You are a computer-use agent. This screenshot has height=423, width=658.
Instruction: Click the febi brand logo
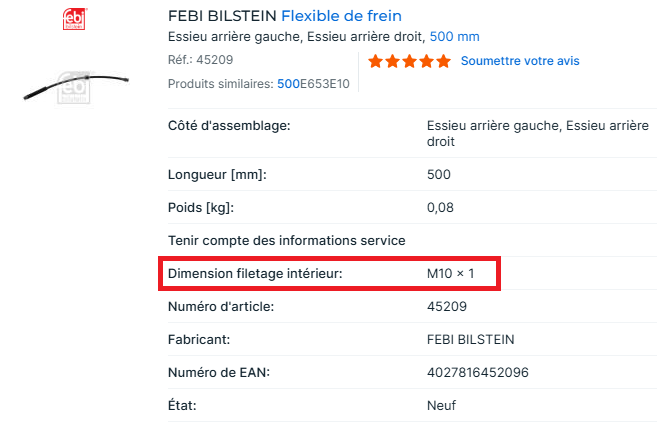point(73,18)
